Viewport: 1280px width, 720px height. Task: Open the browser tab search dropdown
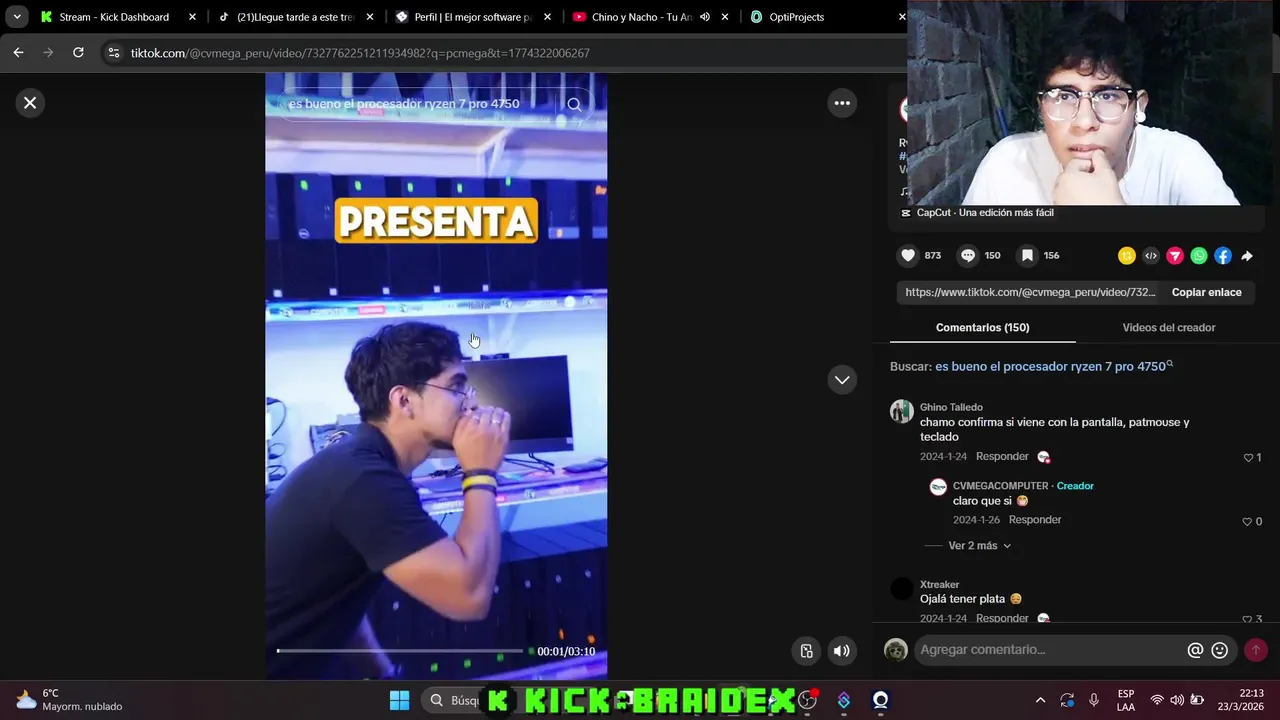tap(16, 17)
